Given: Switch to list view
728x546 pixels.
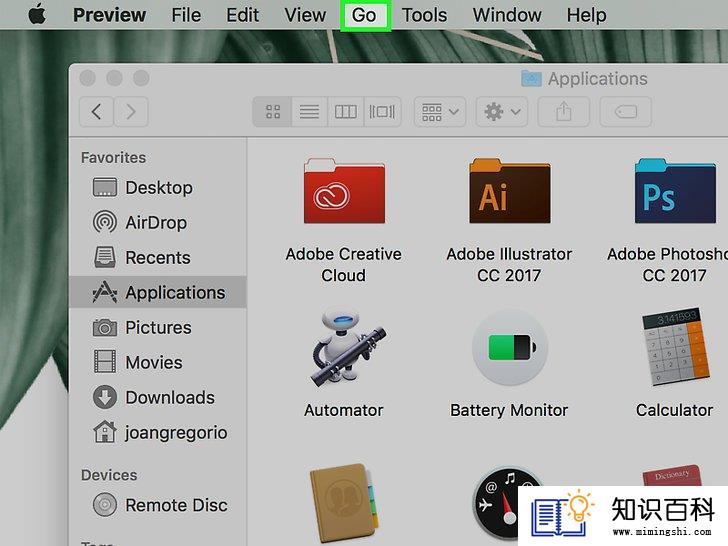Looking at the screenshot, I should click(309, 111).
